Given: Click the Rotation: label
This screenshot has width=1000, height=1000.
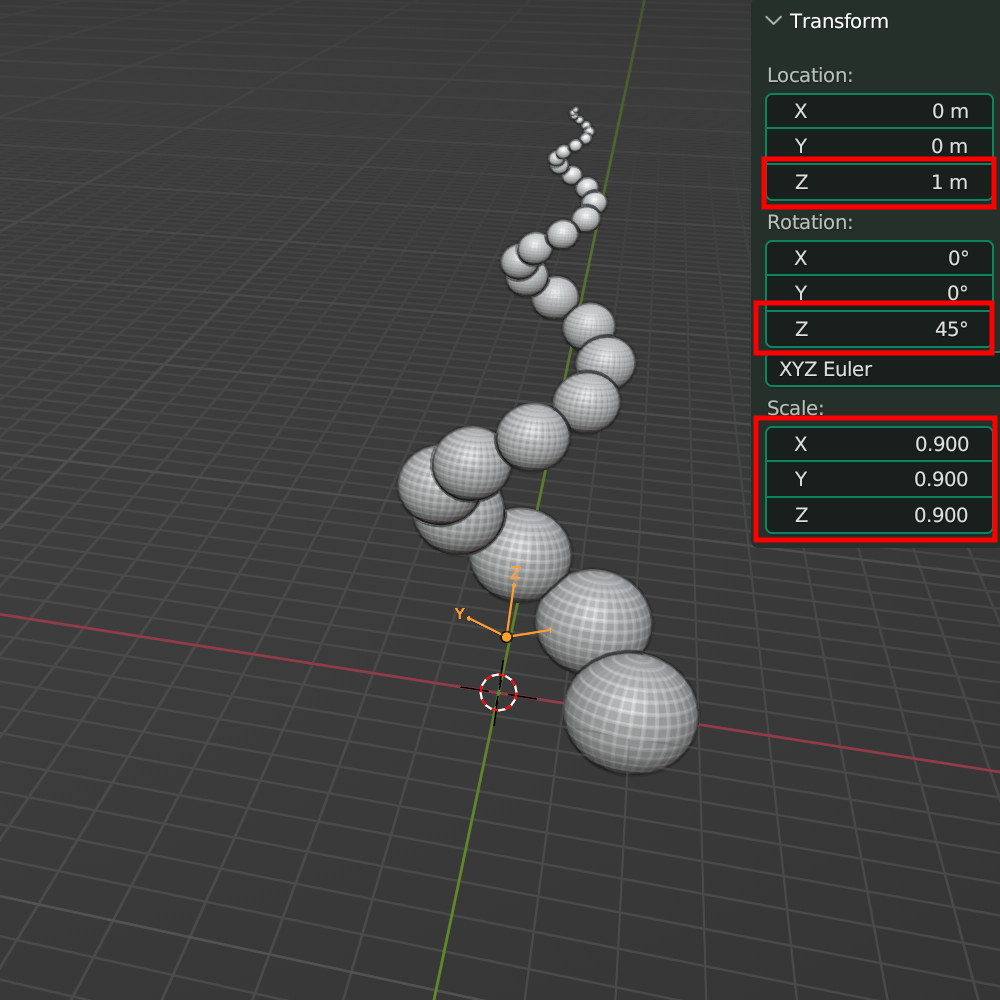Looking at the screenshot, I should (x=810, y=222).
